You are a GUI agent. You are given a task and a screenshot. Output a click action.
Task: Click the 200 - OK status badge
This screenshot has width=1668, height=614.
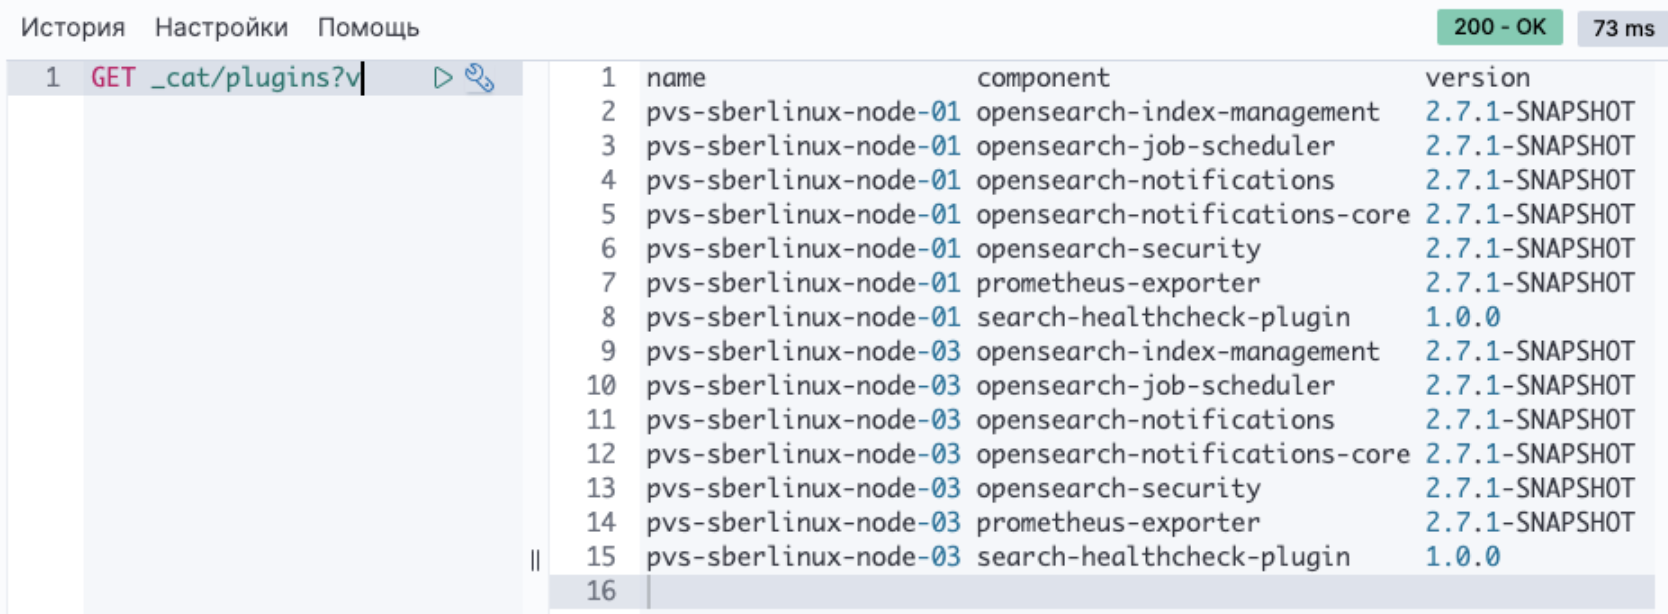(x=1499, y=27)
